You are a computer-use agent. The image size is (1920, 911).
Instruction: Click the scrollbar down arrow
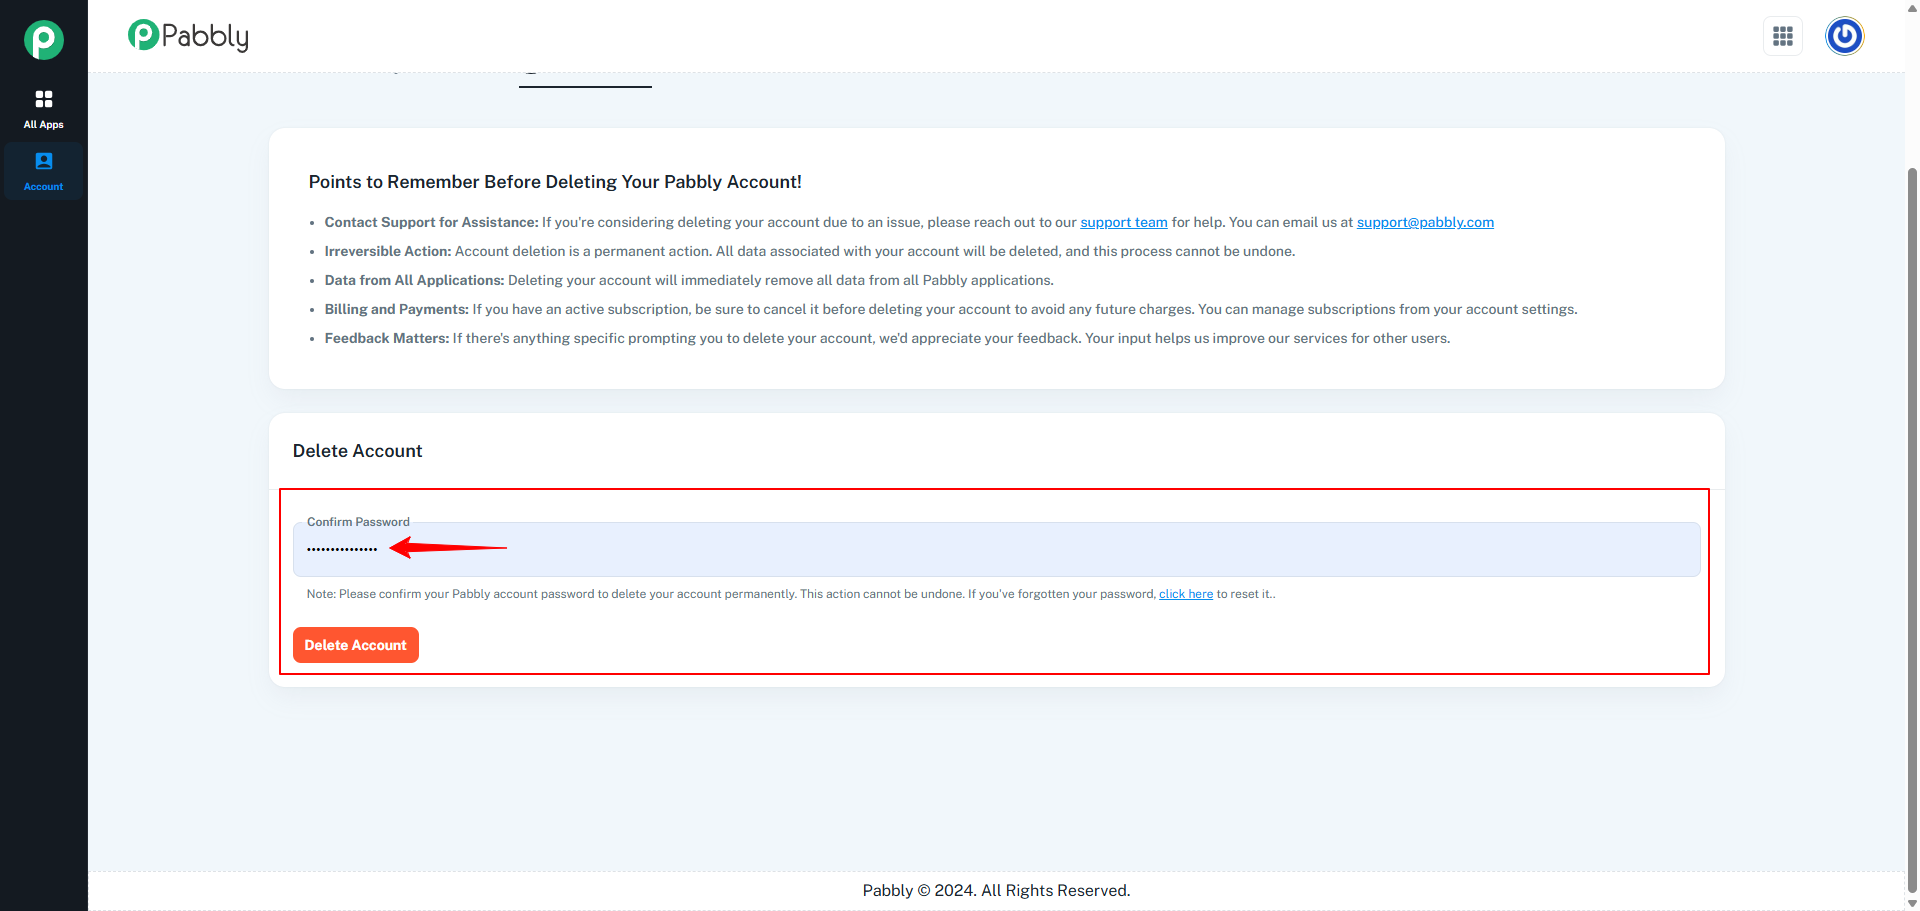1912,903
